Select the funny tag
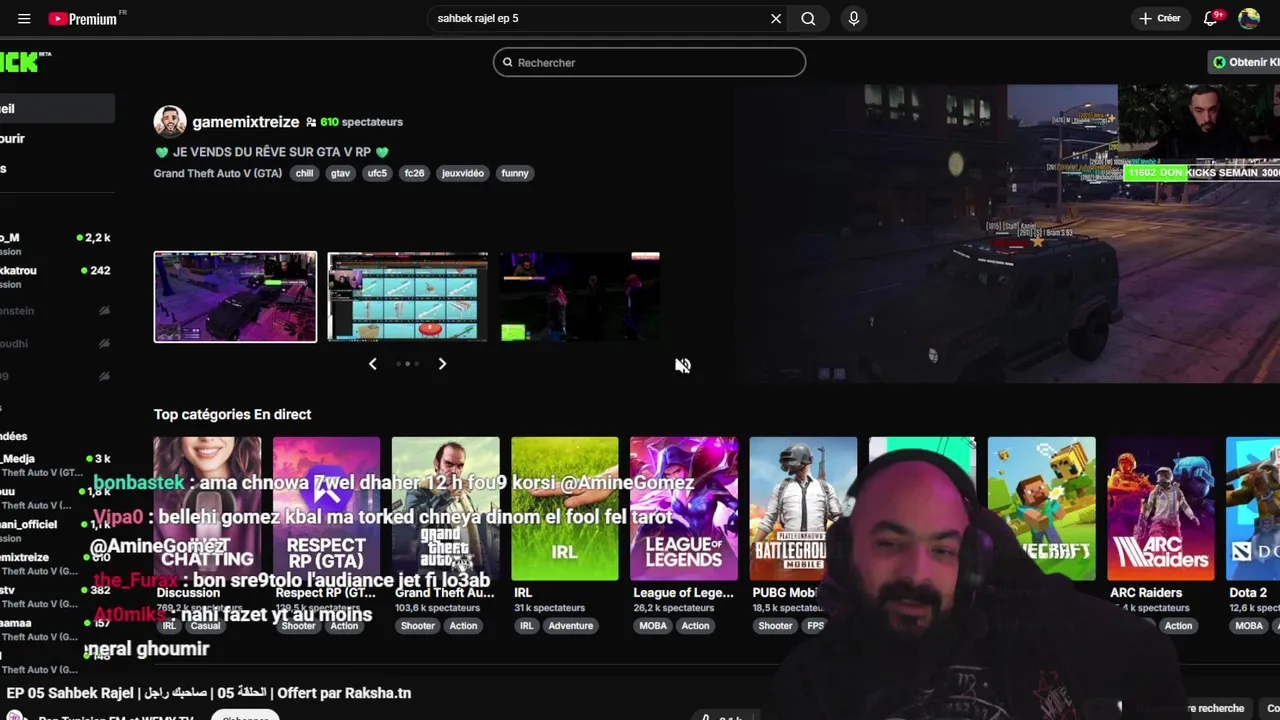 (515, 173)
